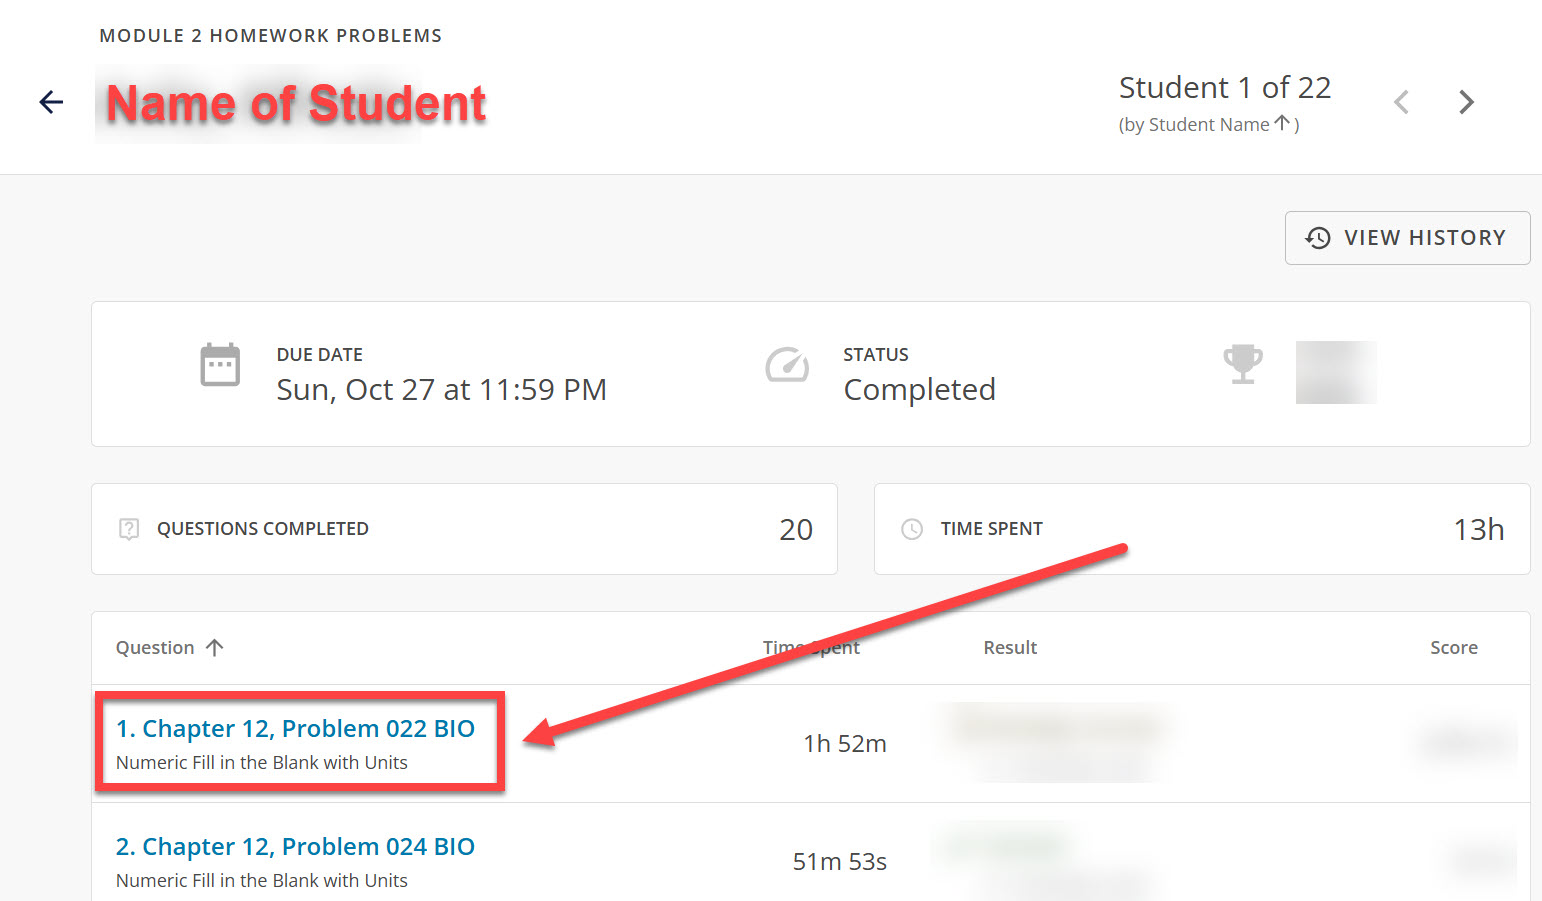Sort by the Question column header
Screen dimensions: 1542x901
pos(155,648)
